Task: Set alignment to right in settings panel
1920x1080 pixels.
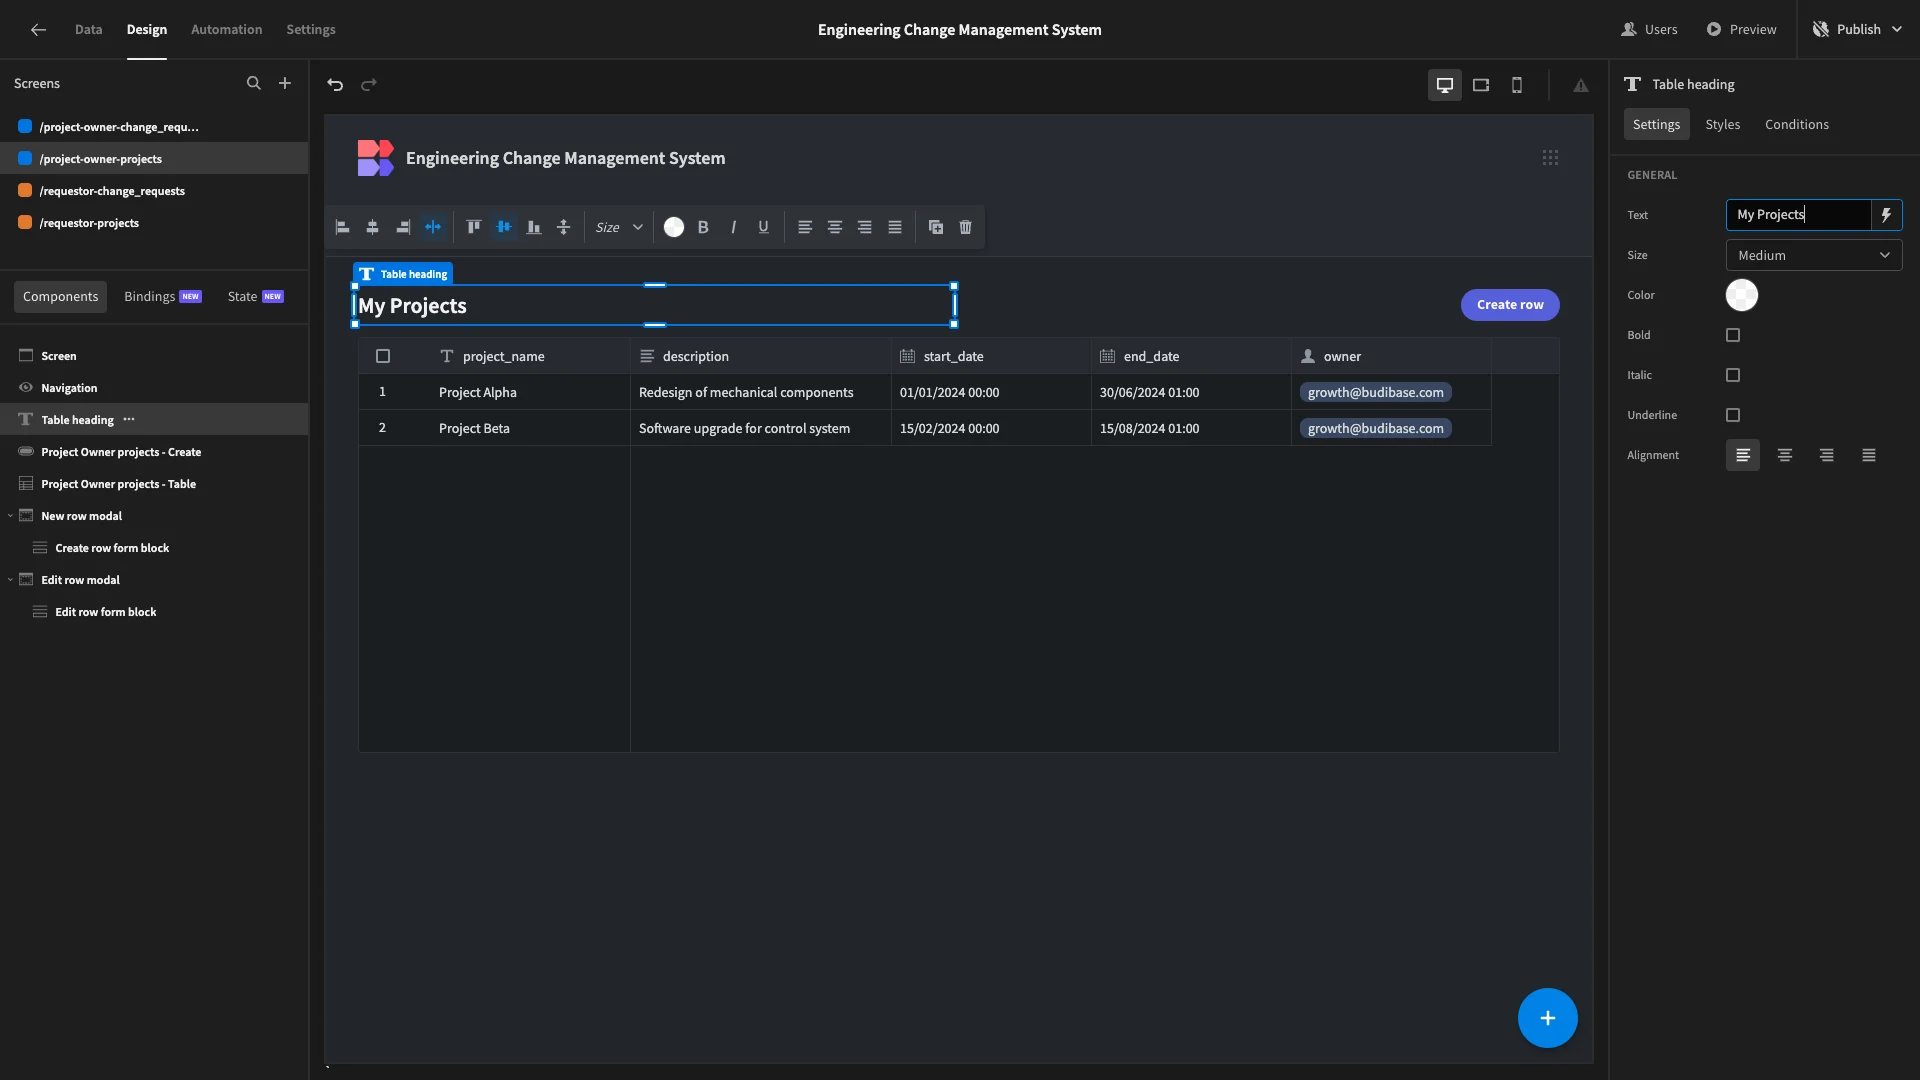Action: 1827,455
